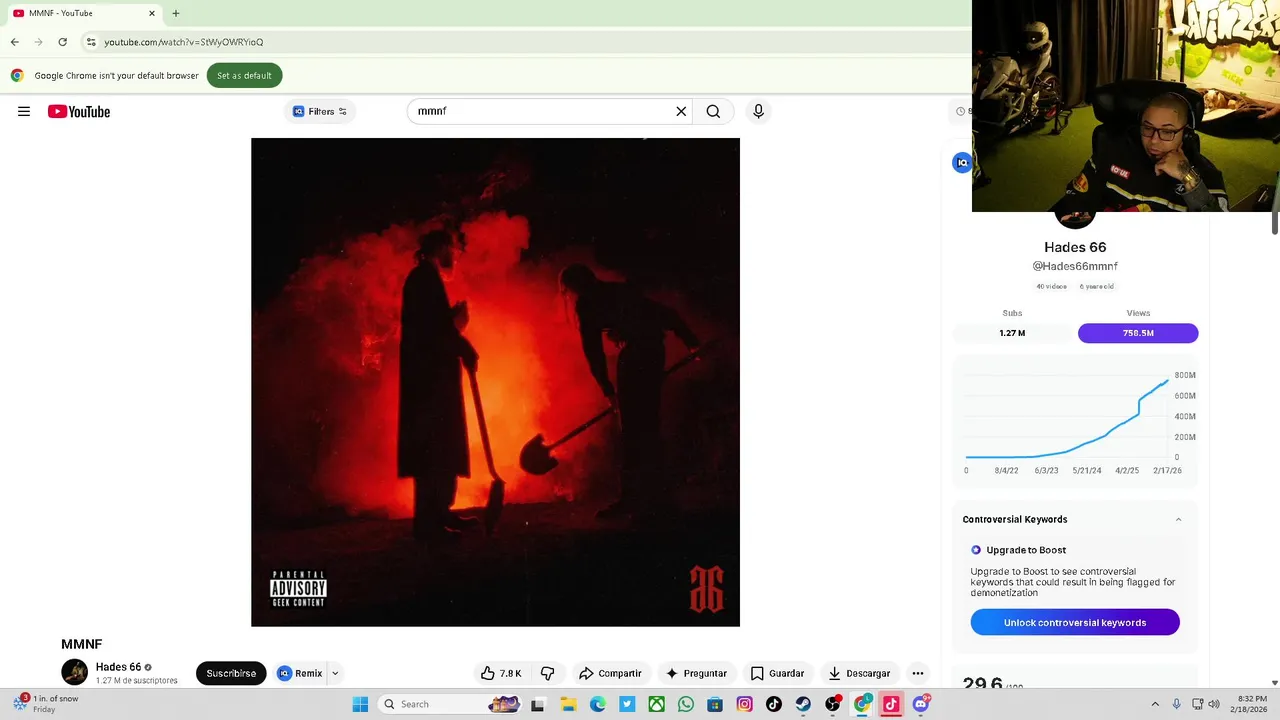The width and height of the screenshot is (1280, 720).
Task: Click the Upgrade to Boost heading
Action: tap(1026, 550)
